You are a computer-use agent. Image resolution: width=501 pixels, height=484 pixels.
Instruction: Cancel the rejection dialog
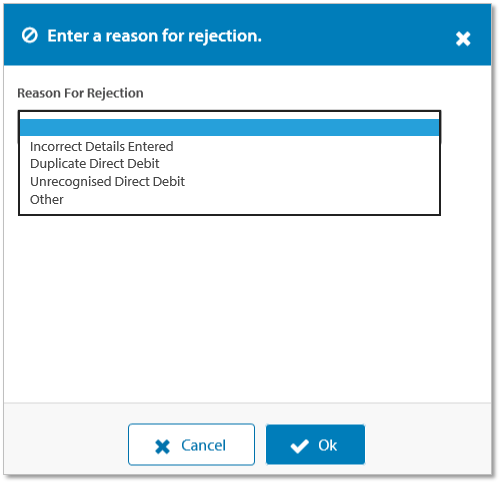191,444
